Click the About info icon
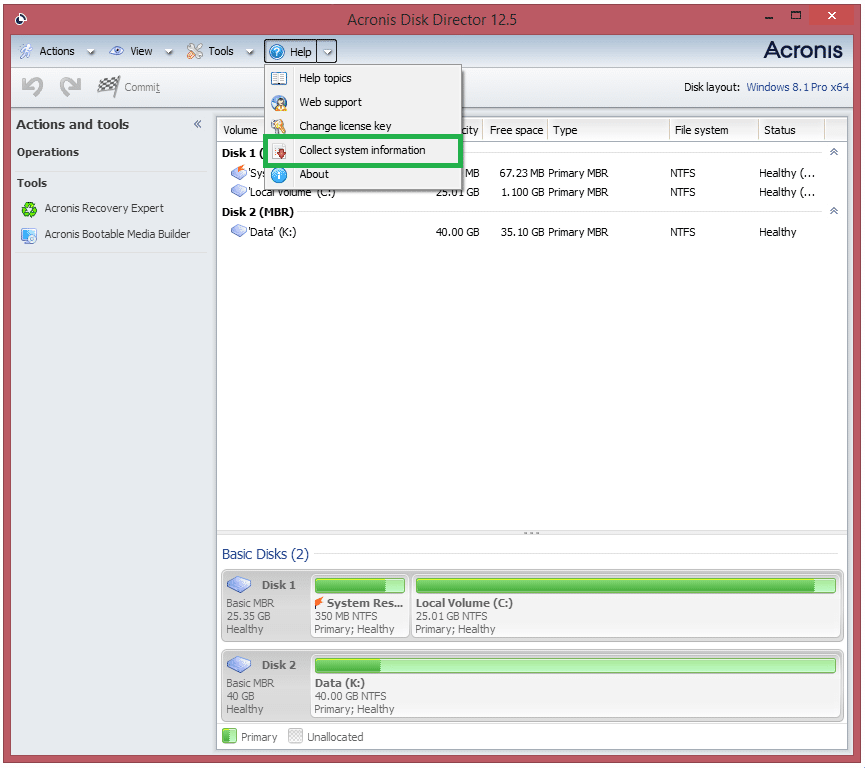Screen dimensions: 865x768 pos(279,175)
